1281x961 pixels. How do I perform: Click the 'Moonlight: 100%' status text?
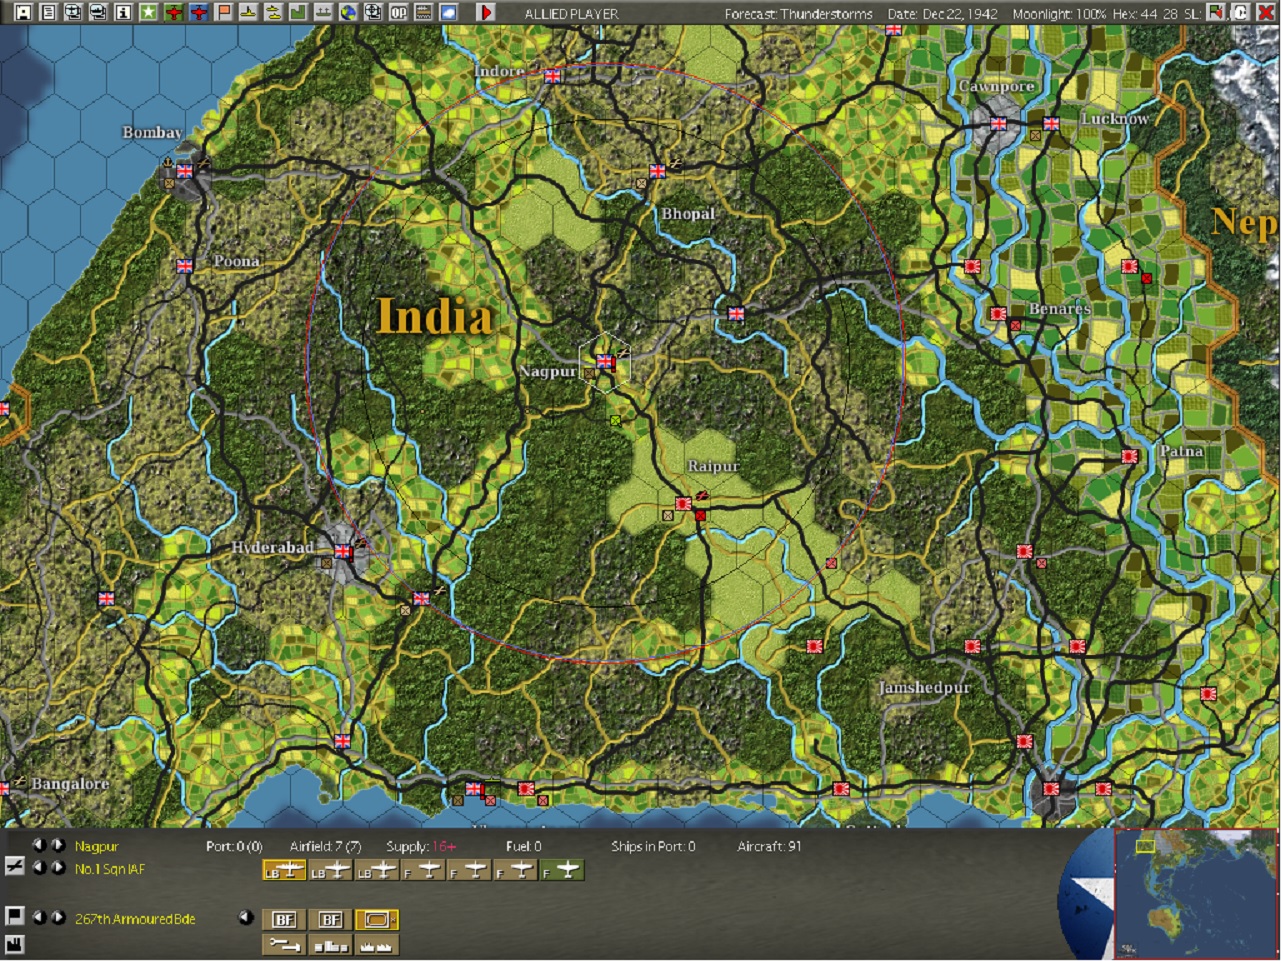click(x=1059, y=14)
